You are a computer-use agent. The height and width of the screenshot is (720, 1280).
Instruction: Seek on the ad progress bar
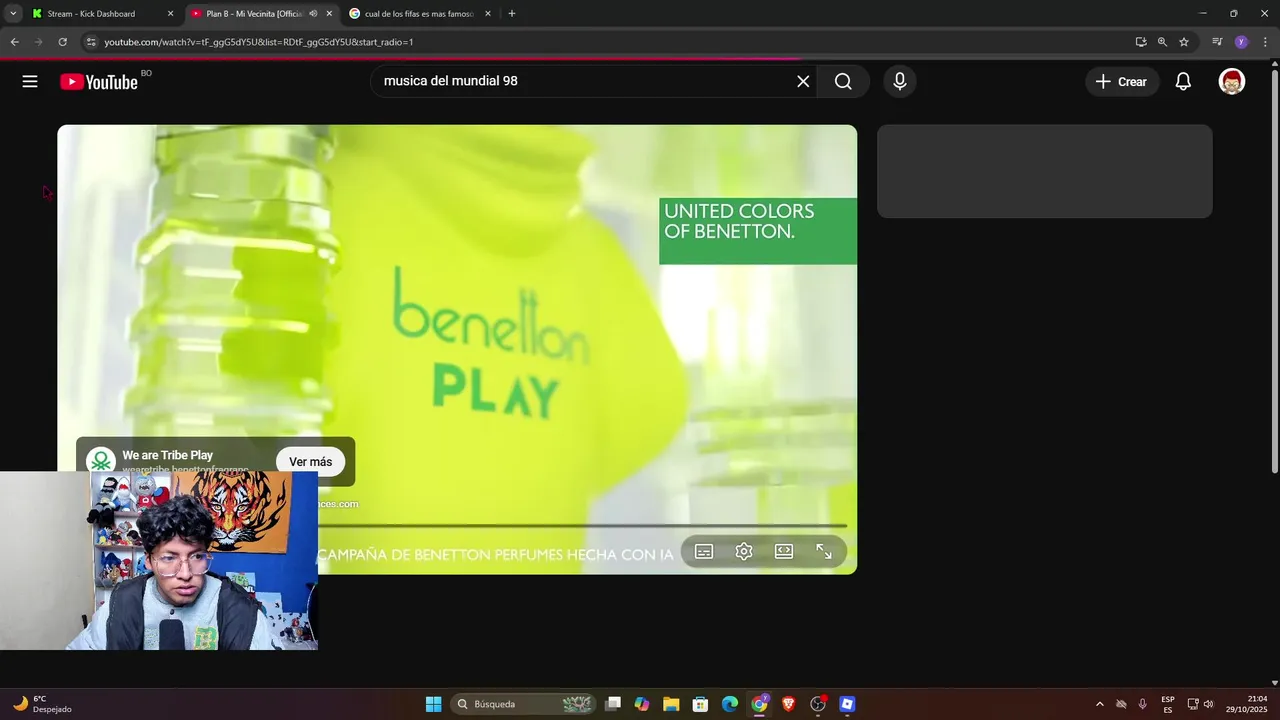tap(582, 525)
